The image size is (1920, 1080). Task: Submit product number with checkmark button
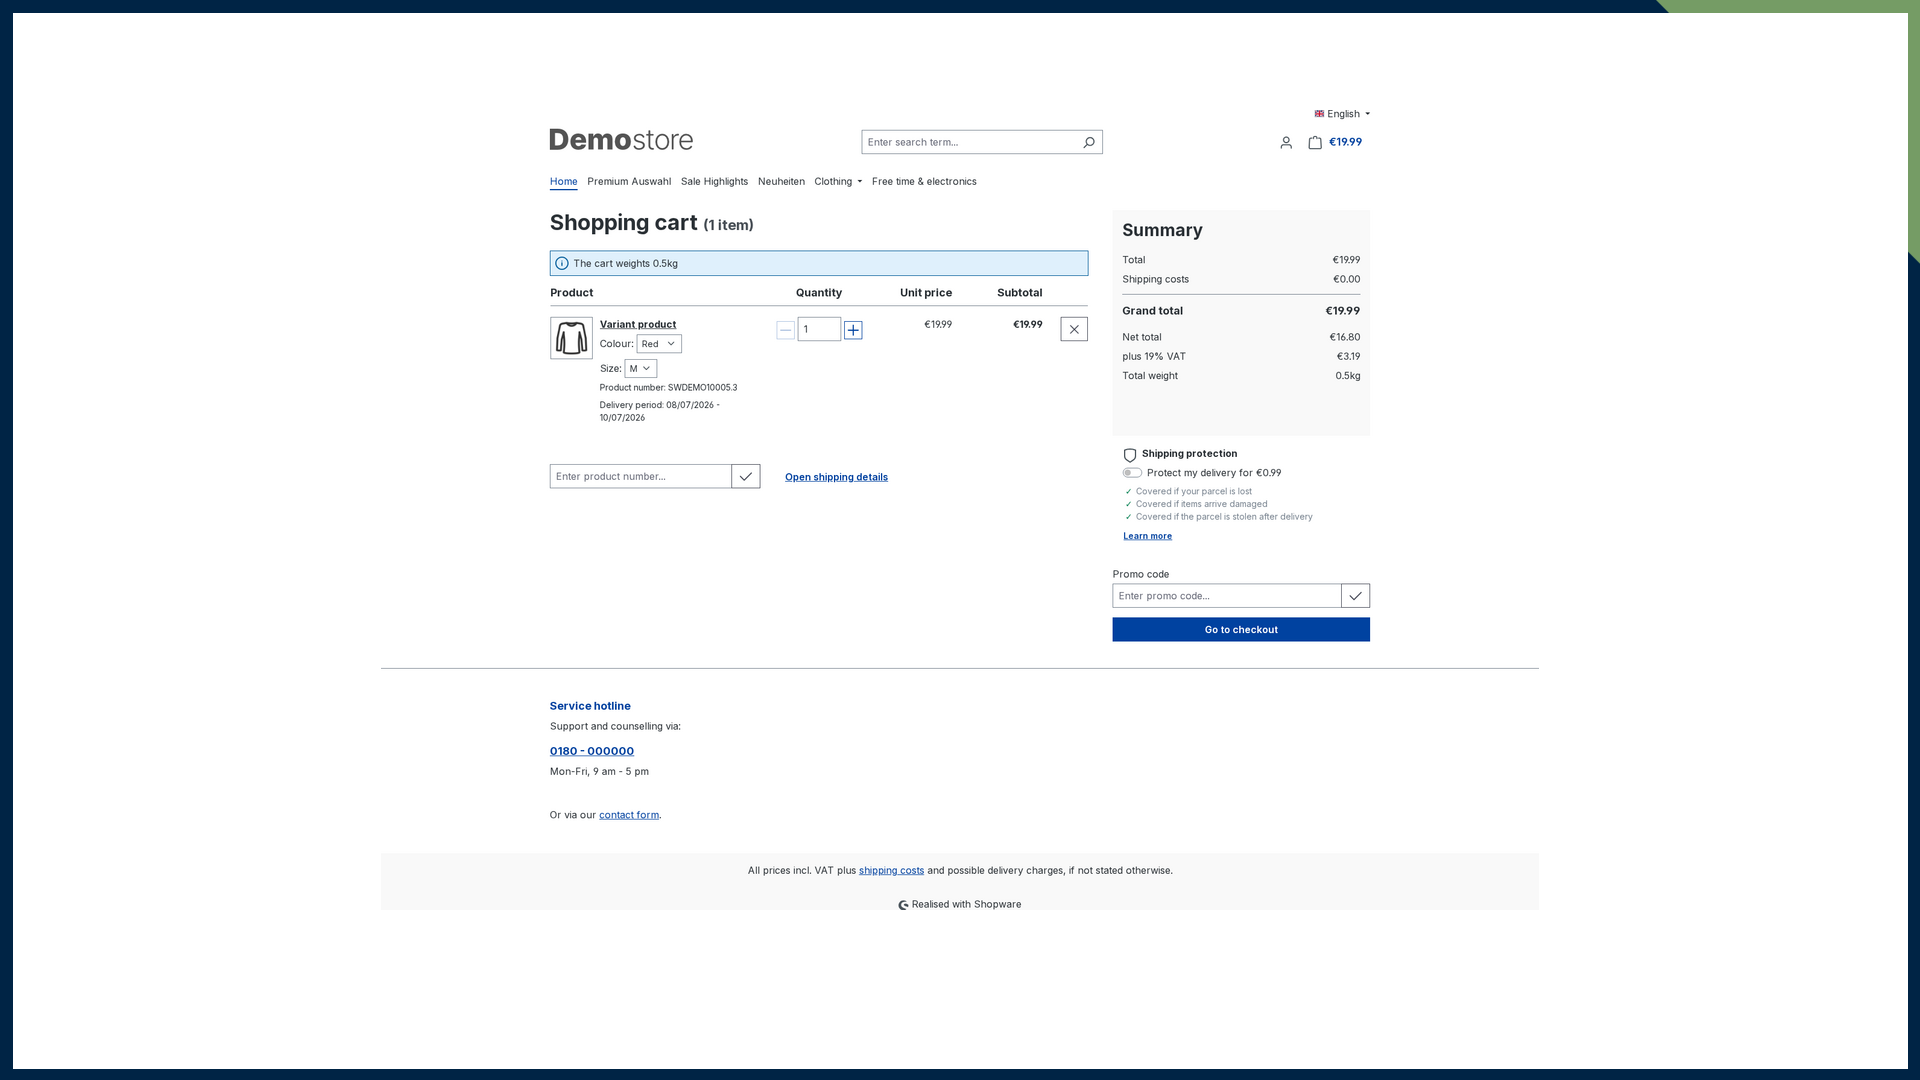pos(745,477)
